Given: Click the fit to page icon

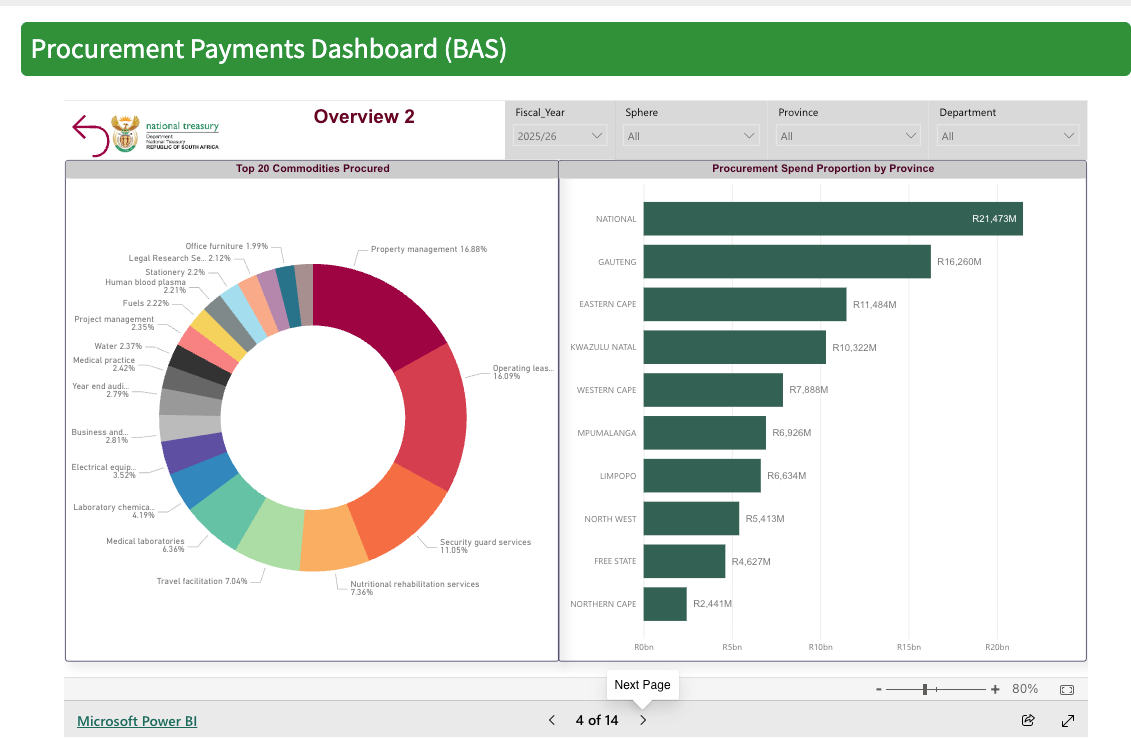Looking at the screenshot, I should pos(1066,689).
